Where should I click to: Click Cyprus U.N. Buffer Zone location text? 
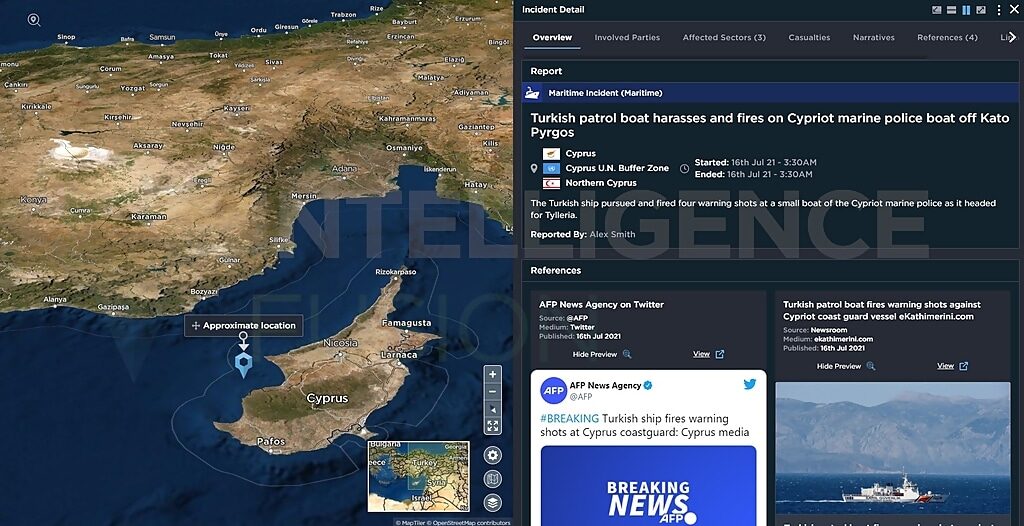tap(617, 168)
